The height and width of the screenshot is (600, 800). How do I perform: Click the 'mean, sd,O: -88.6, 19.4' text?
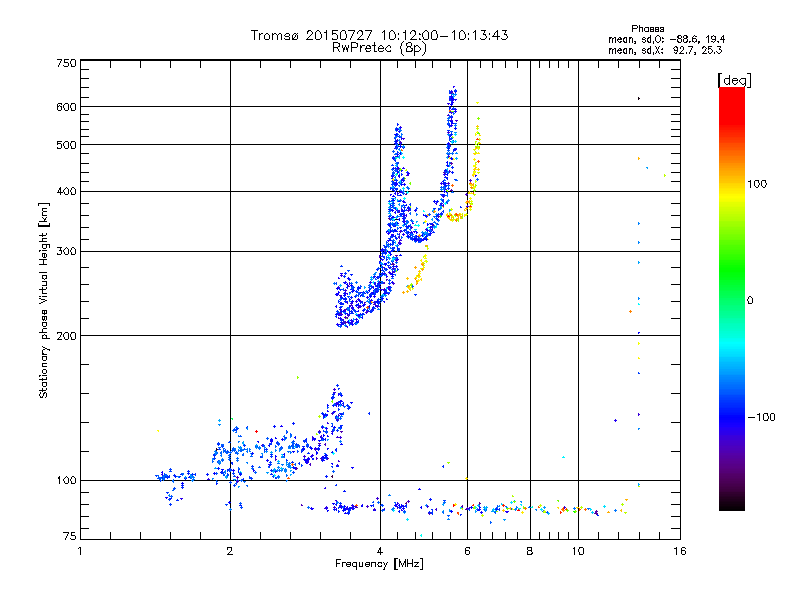(x=666, y=39)
